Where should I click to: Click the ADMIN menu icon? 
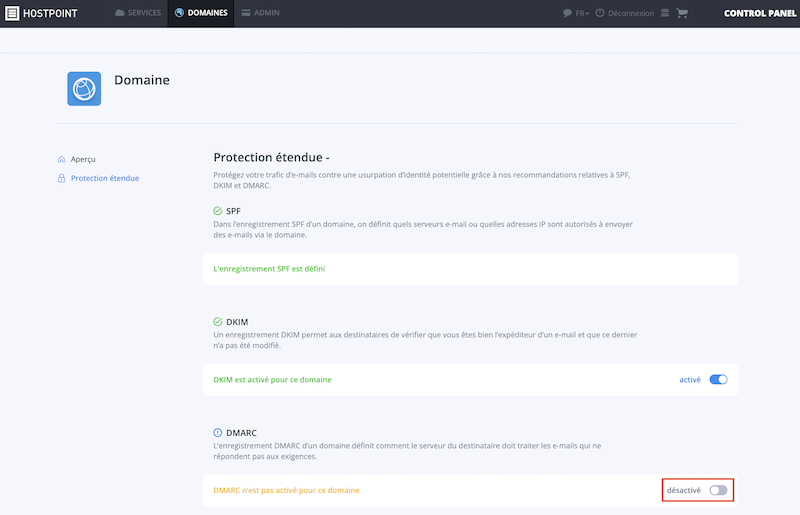(x=246, y=13)
